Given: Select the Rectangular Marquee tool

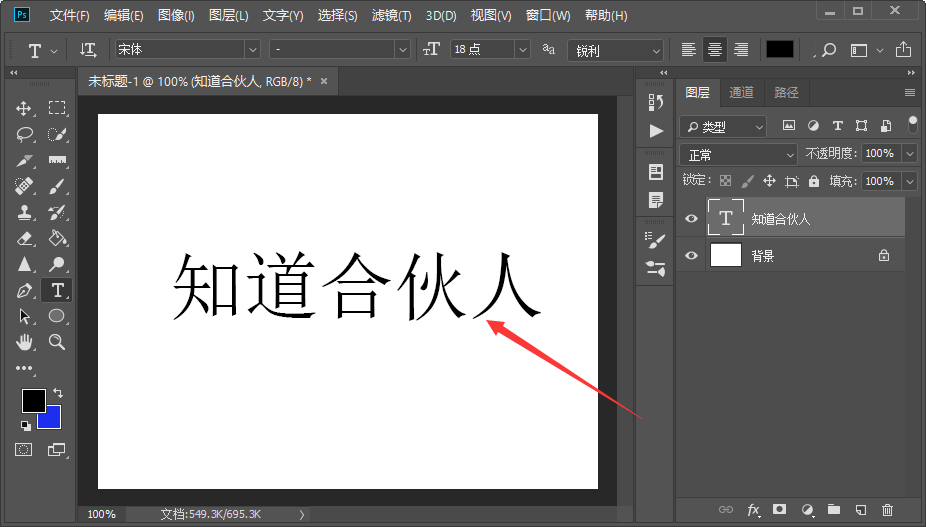Looking at the screenshot, I should 57,108.
